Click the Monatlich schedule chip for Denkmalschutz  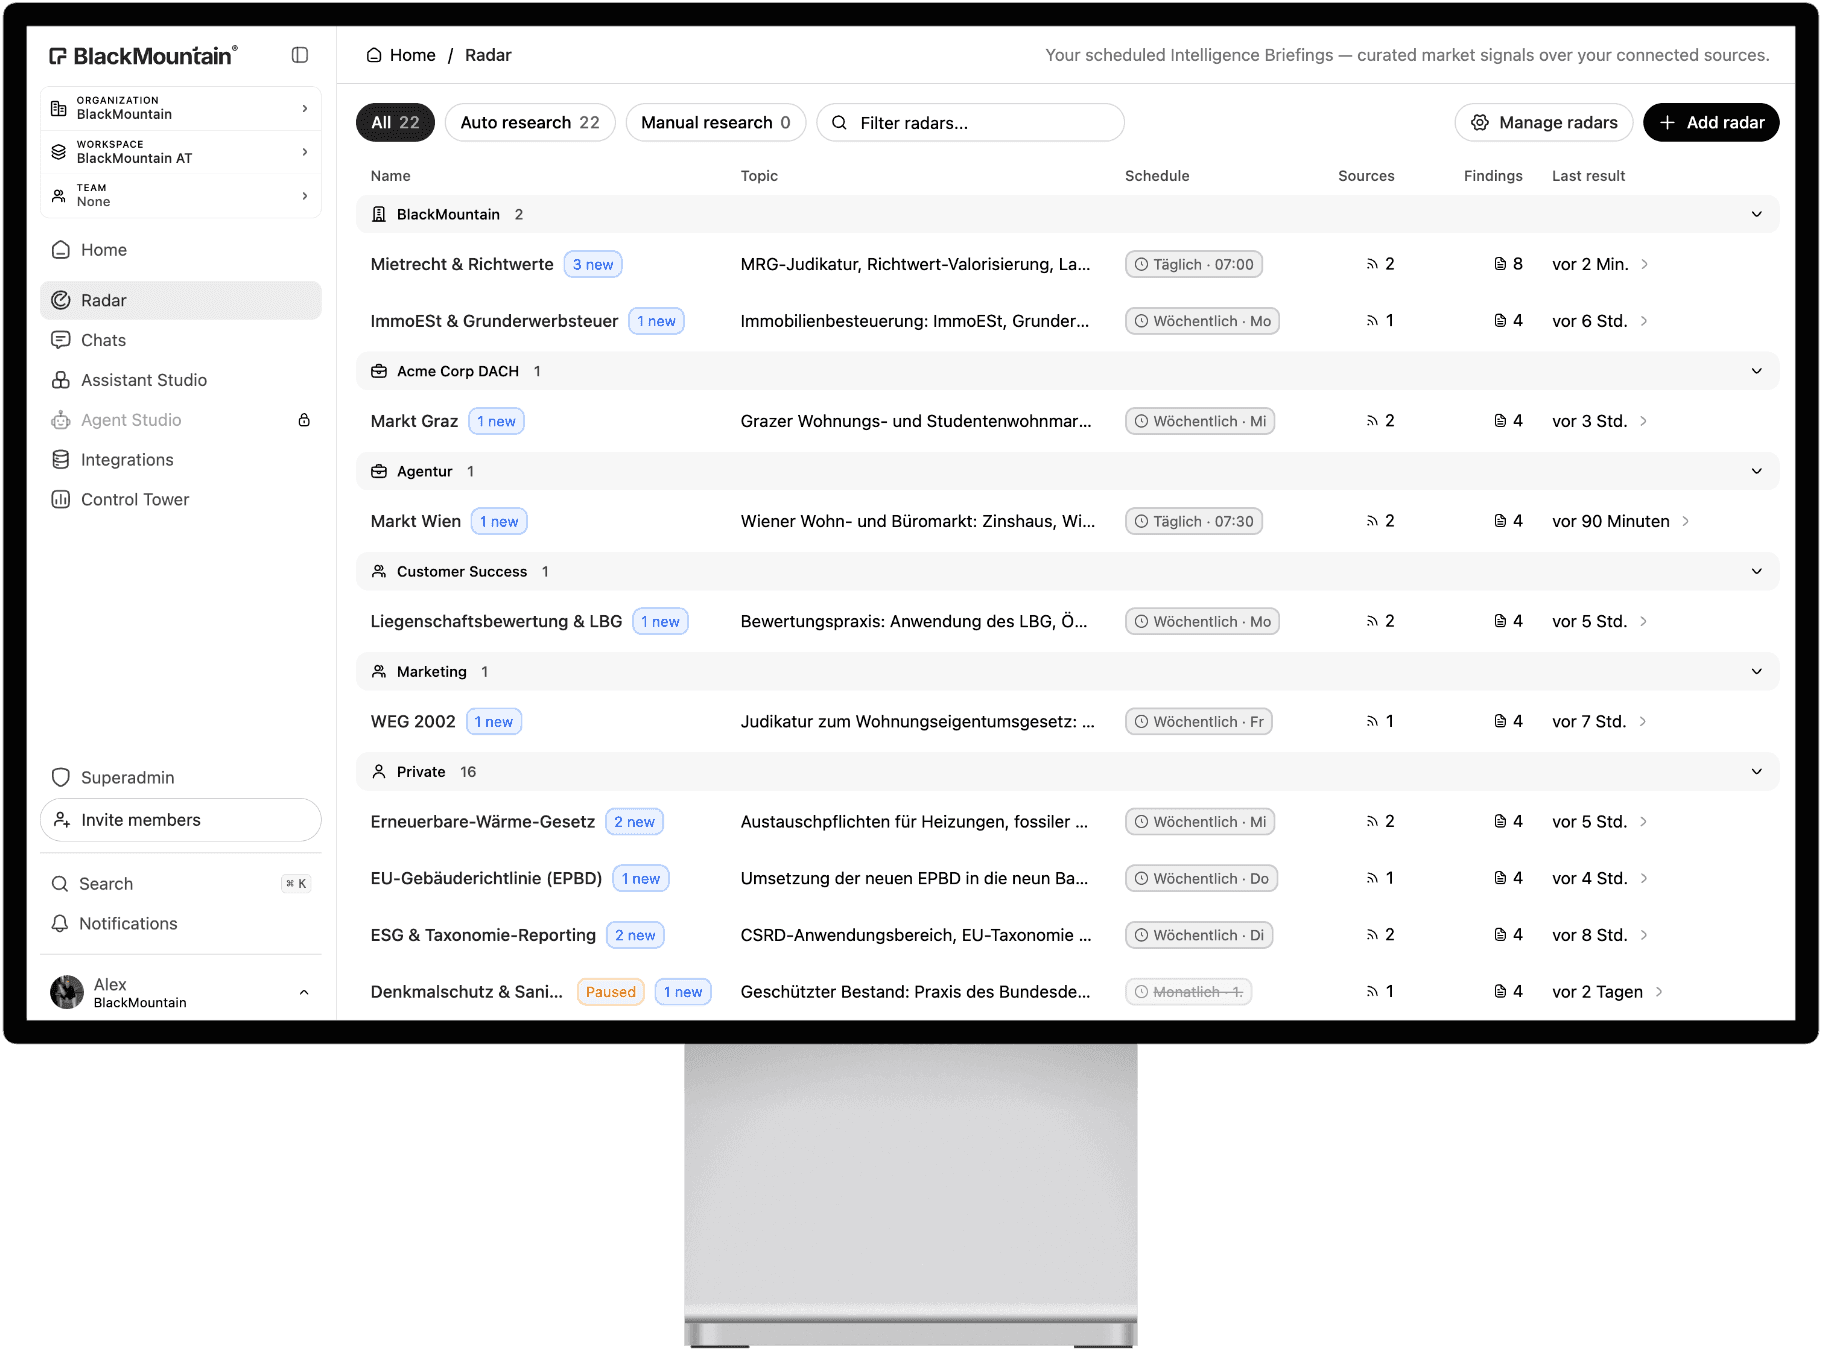pos(1188,992)
